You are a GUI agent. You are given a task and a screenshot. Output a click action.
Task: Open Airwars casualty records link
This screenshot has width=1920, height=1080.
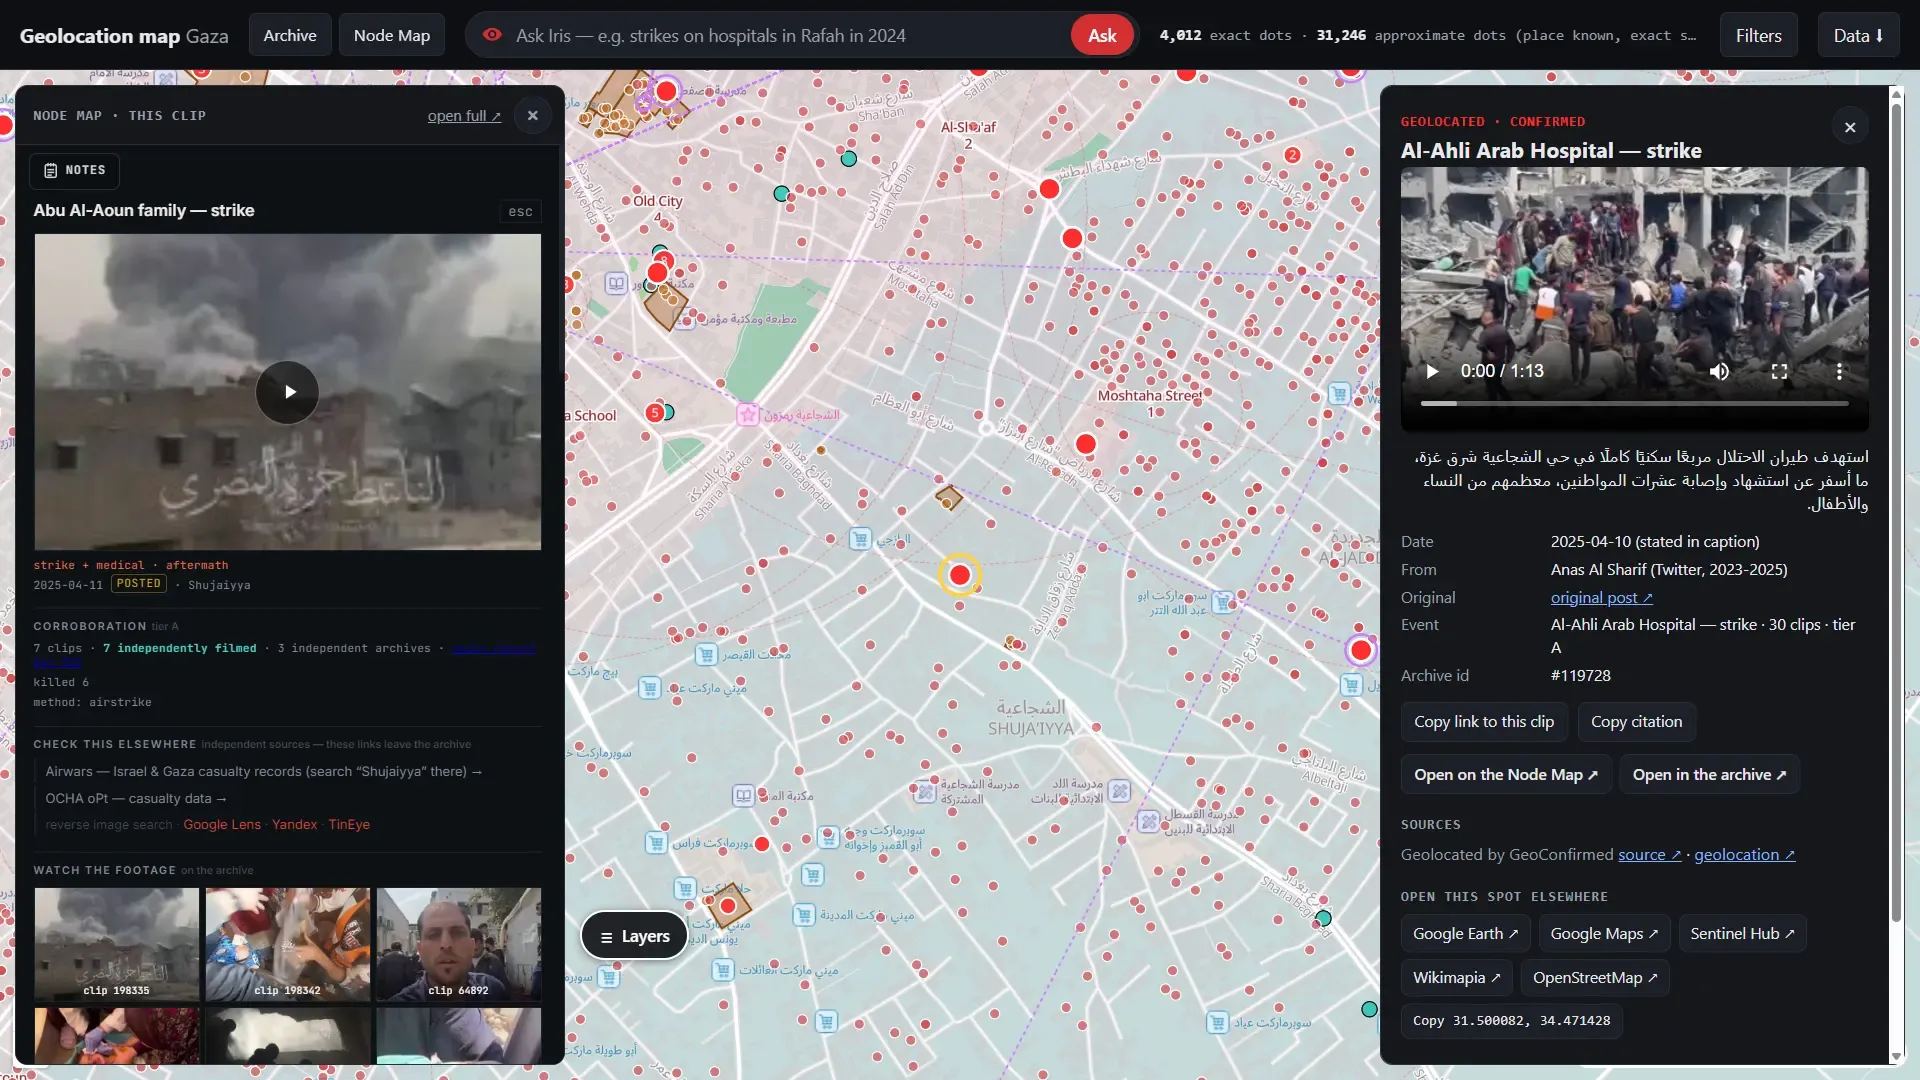tap(264, 772)
